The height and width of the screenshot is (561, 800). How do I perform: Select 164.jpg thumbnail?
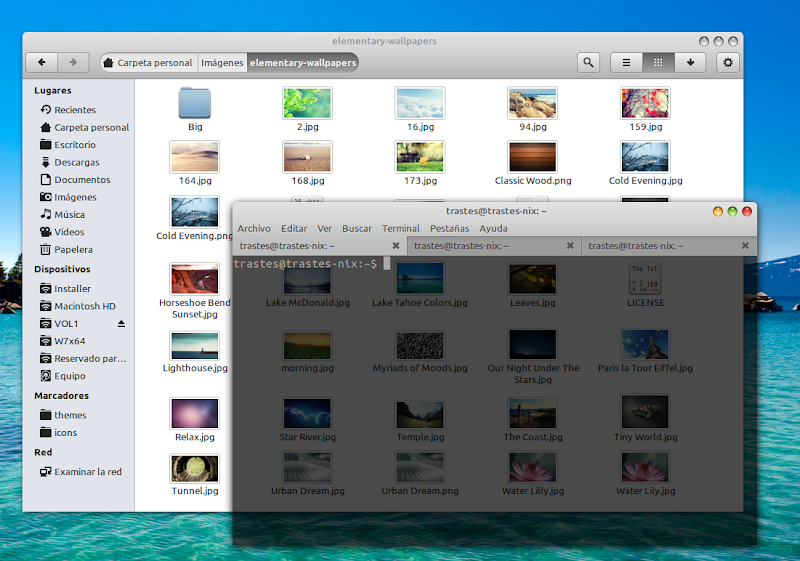[x=194, y=157]
